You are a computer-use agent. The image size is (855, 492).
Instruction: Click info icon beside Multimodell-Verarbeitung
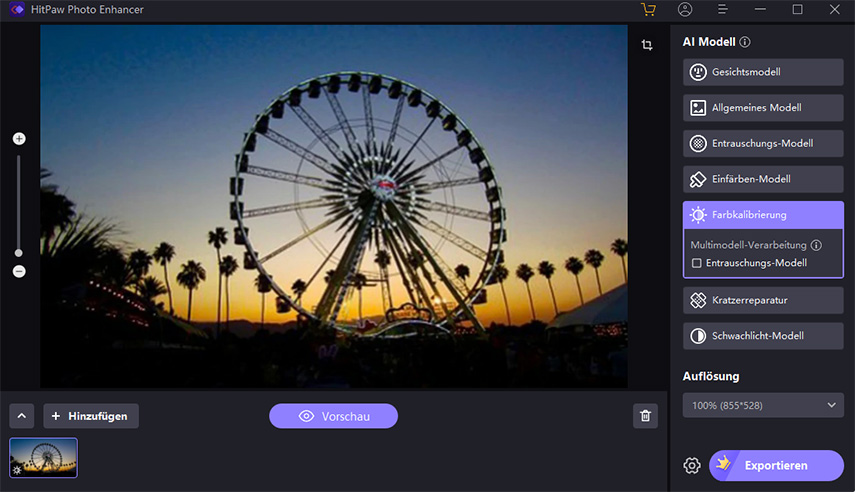(x=816, y=245)
